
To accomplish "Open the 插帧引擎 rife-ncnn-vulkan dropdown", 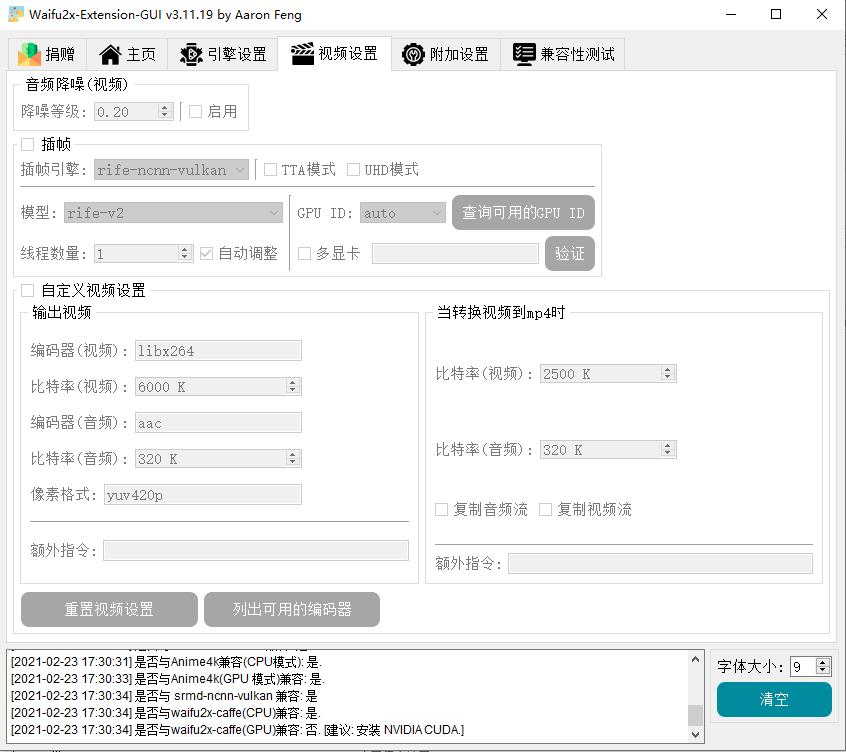I will (171, 170).
